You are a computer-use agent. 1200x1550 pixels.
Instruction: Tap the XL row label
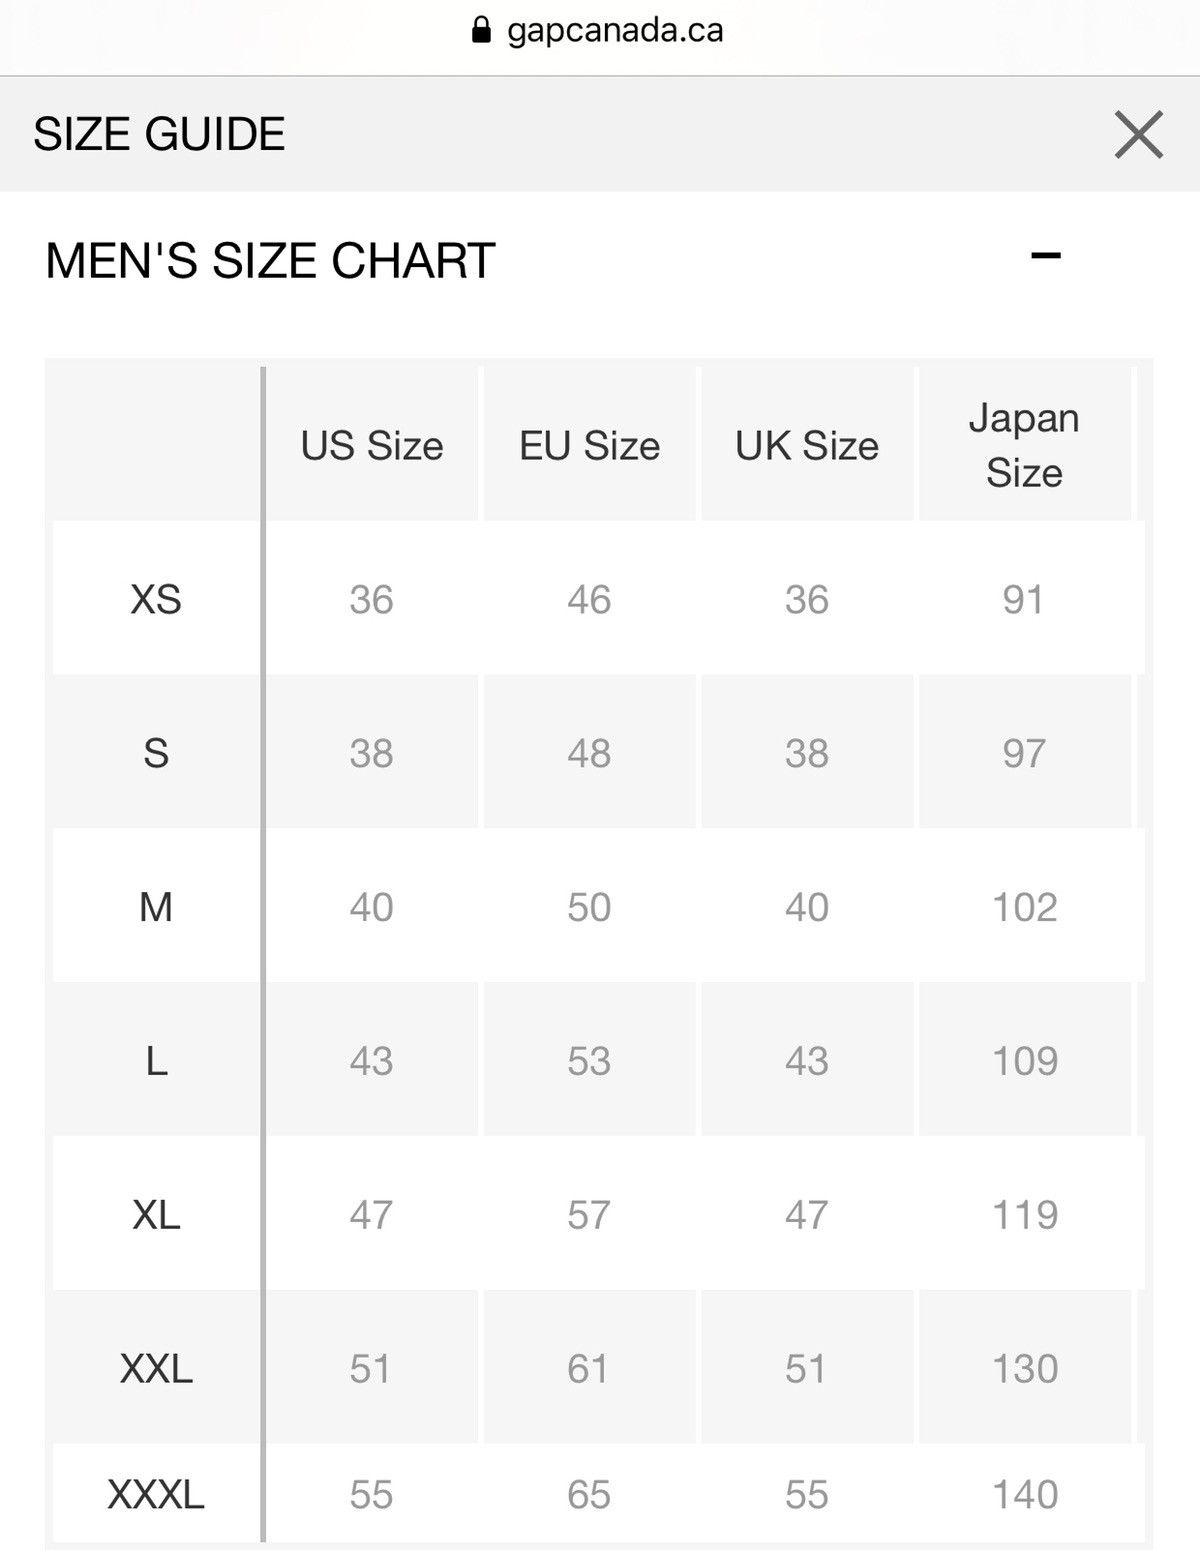coord(156,1215)
